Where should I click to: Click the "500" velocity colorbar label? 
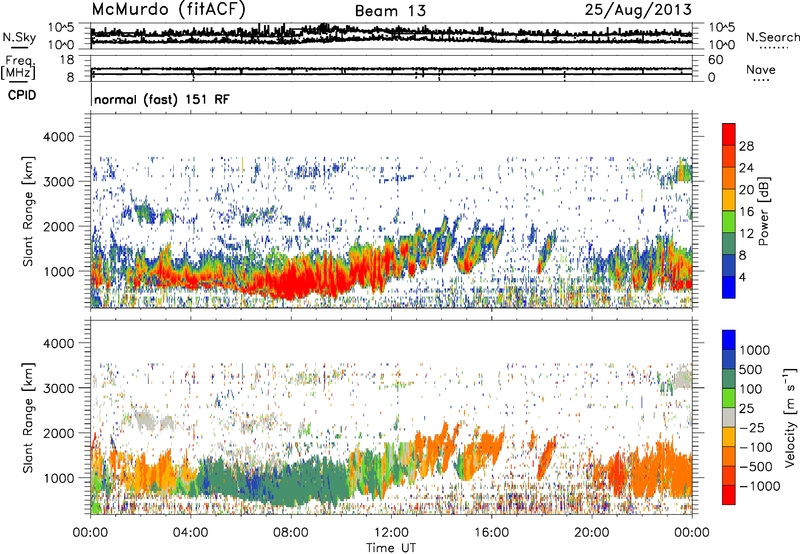coord(751,369)
